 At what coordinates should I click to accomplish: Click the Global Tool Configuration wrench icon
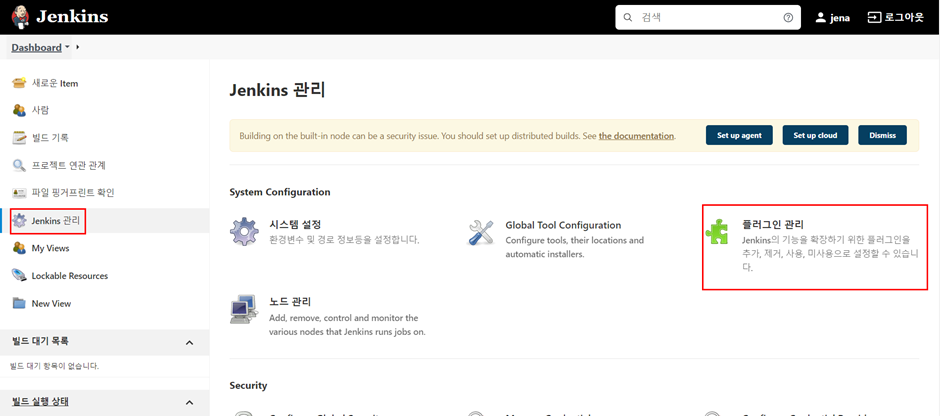[x=481, y=233]
